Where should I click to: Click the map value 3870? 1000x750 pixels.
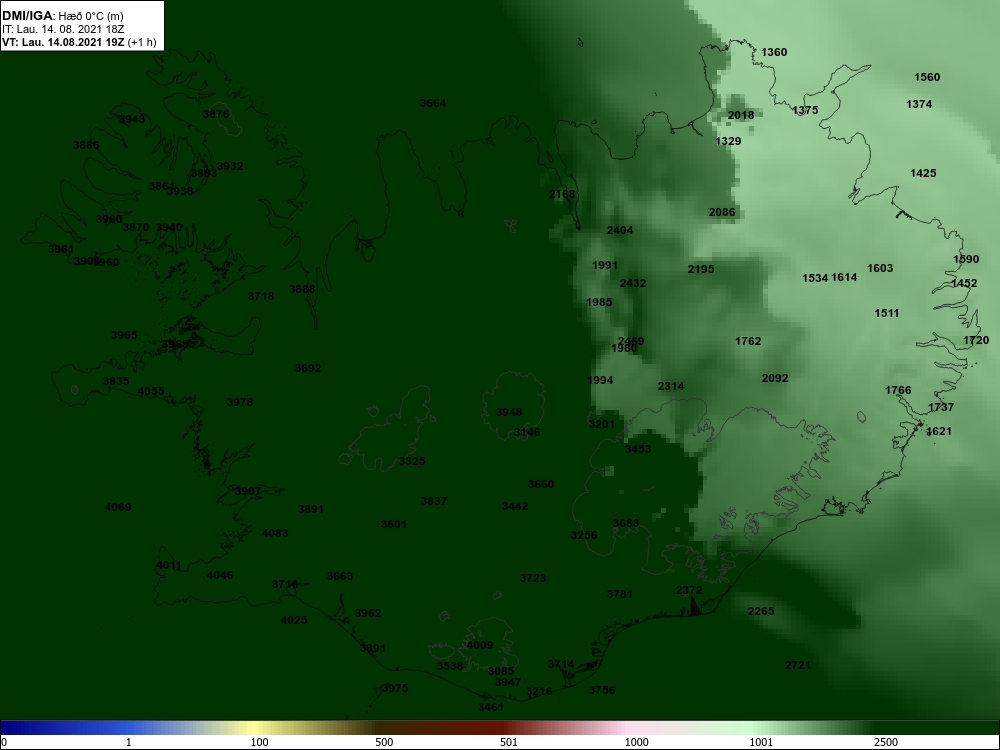pos(136,227)
